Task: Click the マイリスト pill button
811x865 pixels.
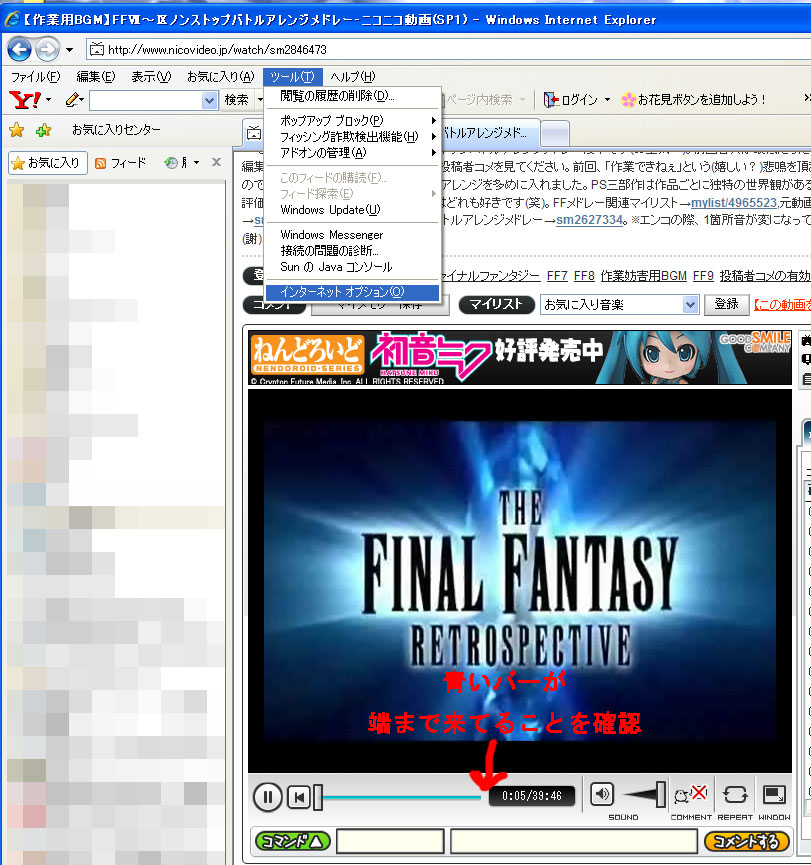Action: (496, 305)
